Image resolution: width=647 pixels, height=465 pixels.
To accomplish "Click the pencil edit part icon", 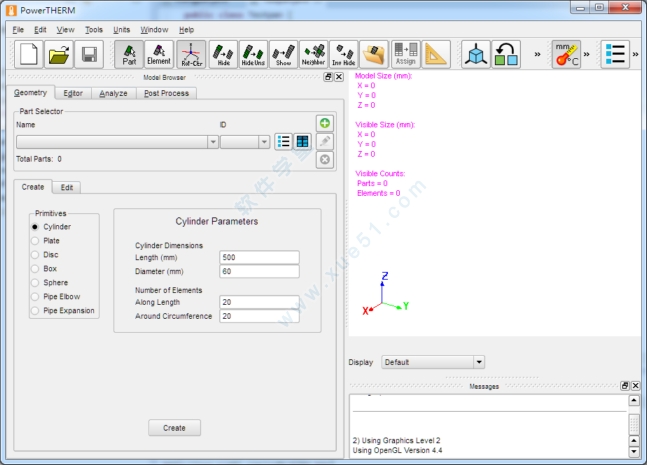I will tap(325, 141).
